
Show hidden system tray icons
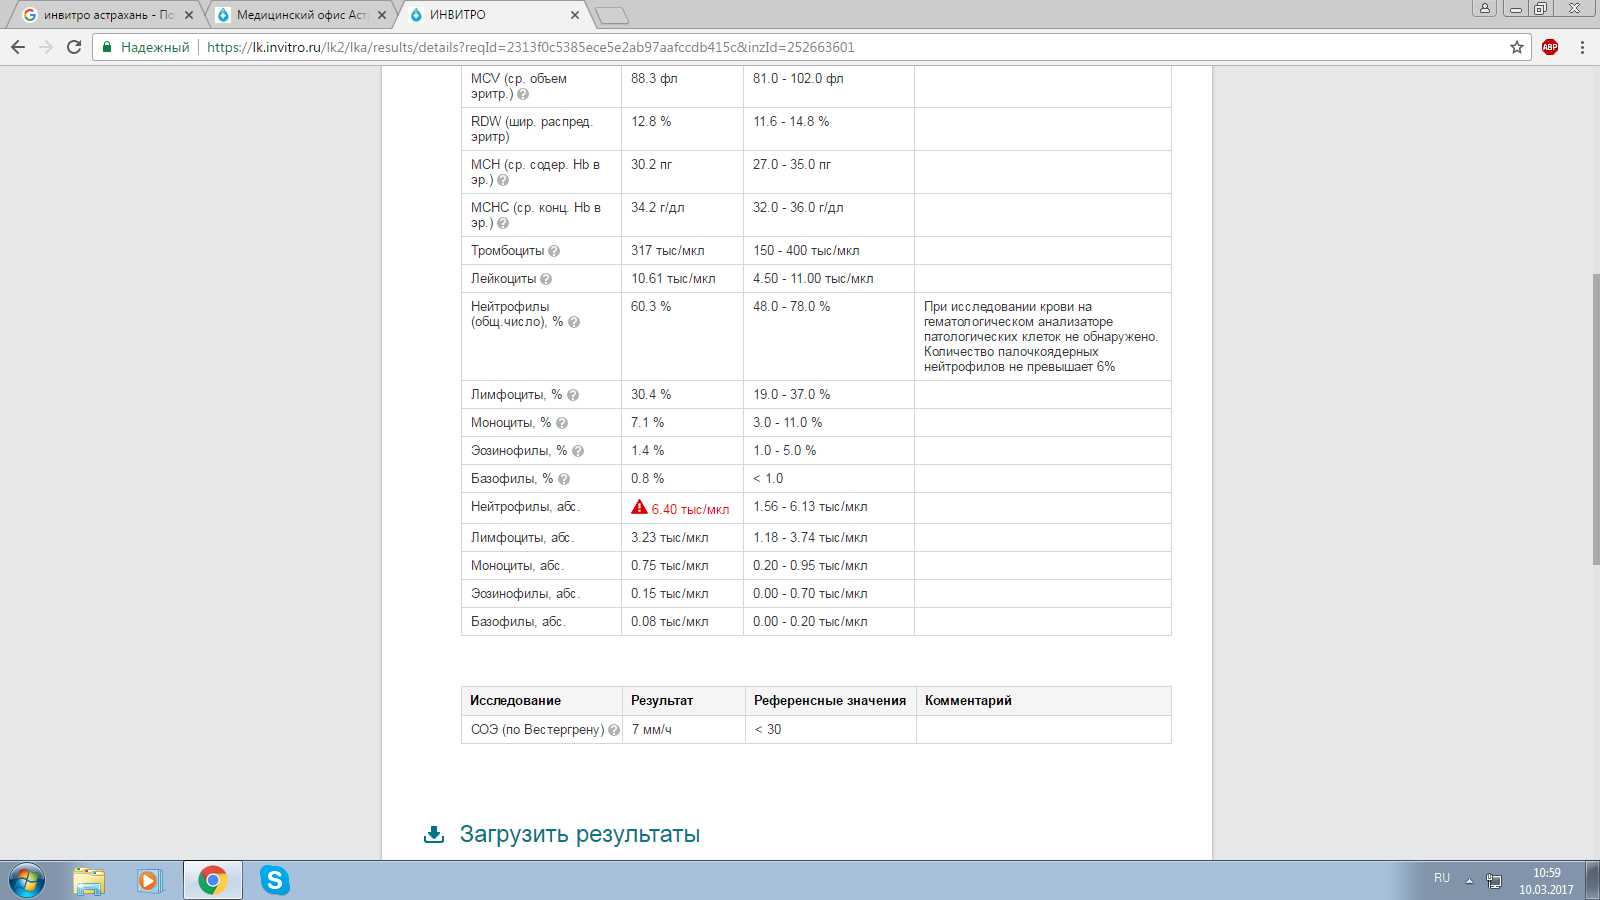(1469, 881)
